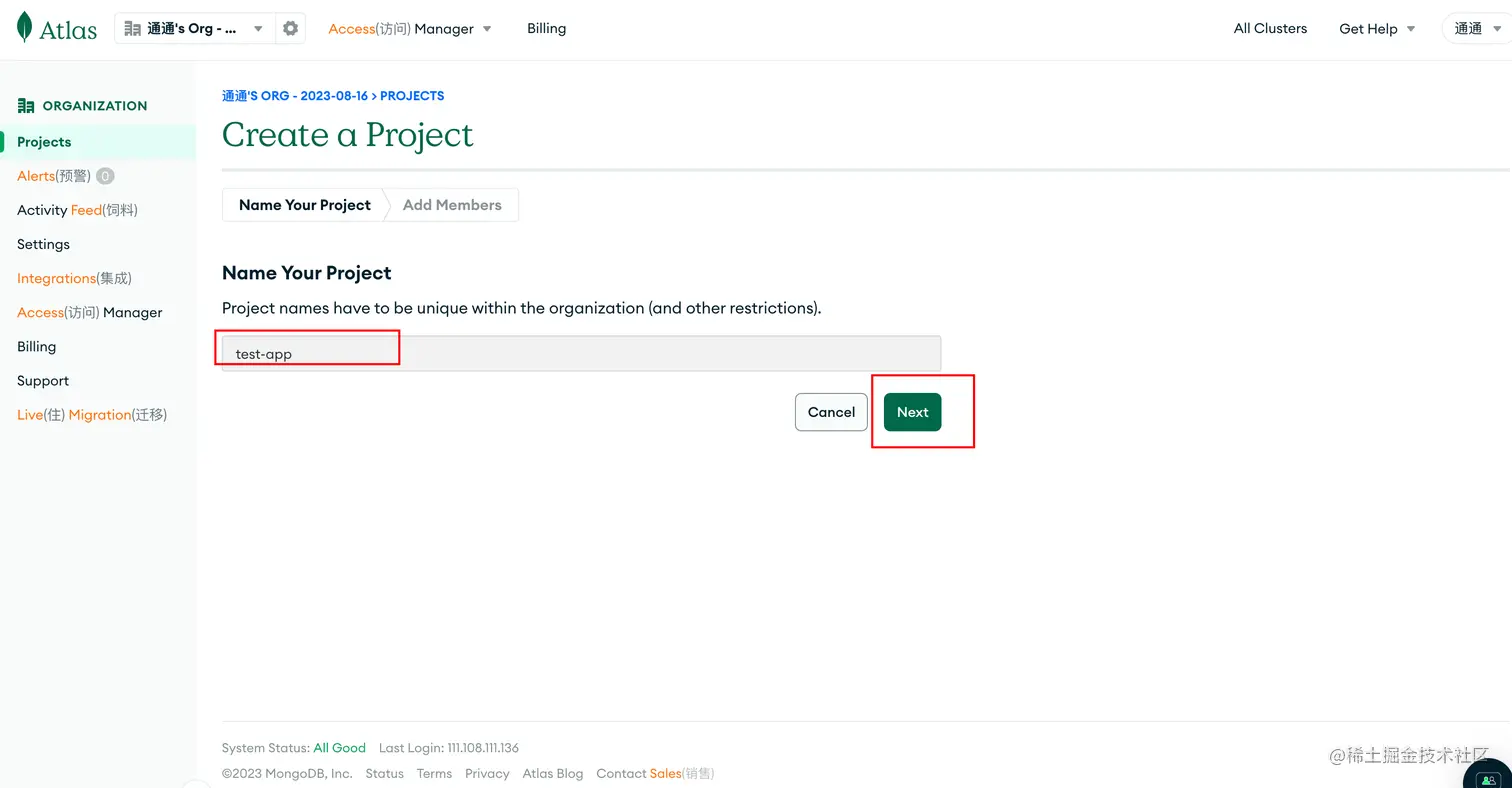Select the Add Members step tab
Screen dimensions: 1512x788
tap(452, 205)
